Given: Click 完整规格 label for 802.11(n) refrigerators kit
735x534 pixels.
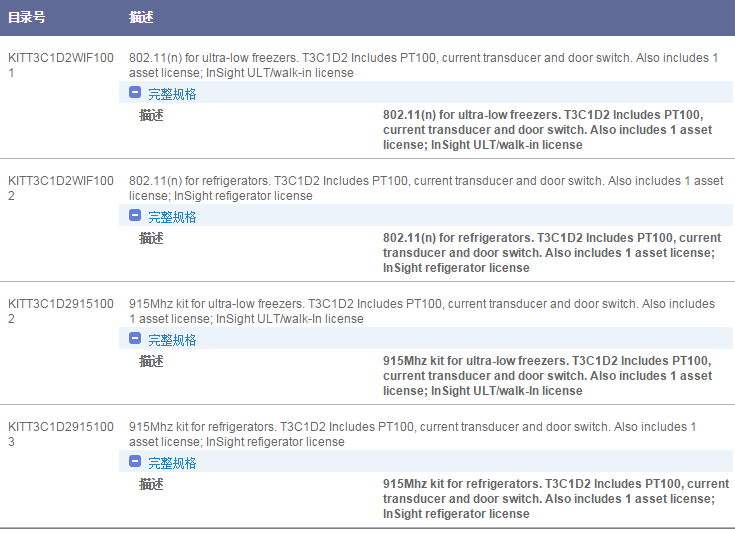Looking at the screenshot, I should (172, 217).
